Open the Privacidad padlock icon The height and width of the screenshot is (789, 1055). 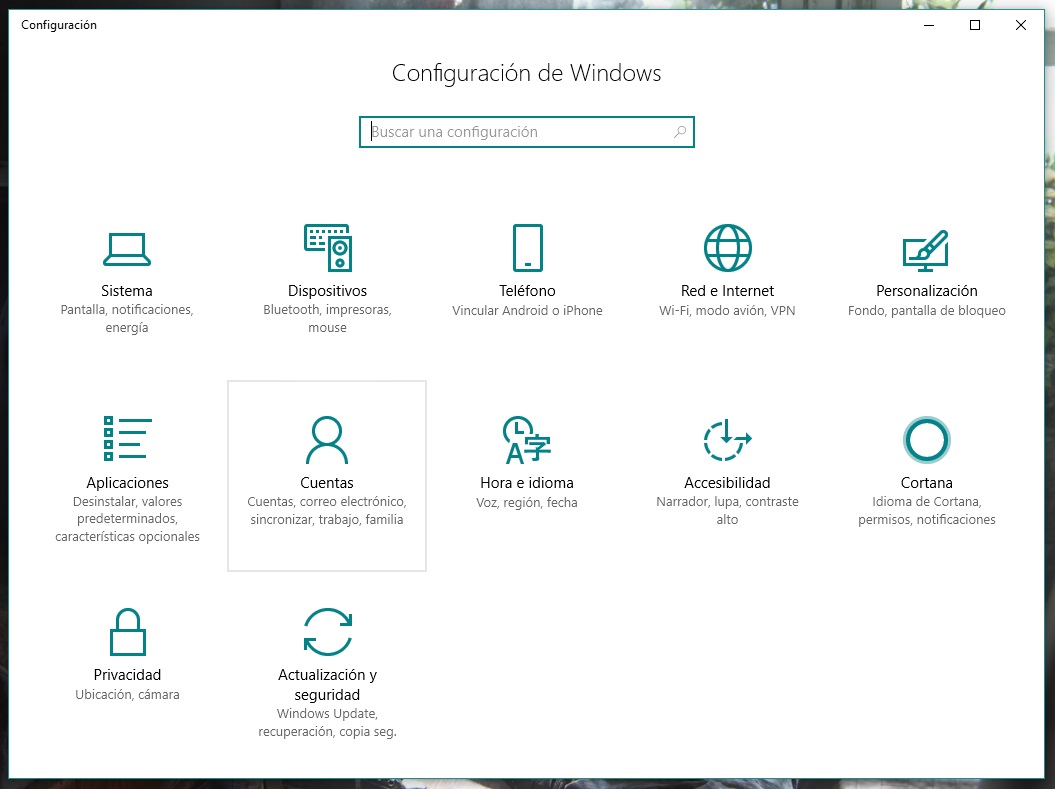(127, 632)
